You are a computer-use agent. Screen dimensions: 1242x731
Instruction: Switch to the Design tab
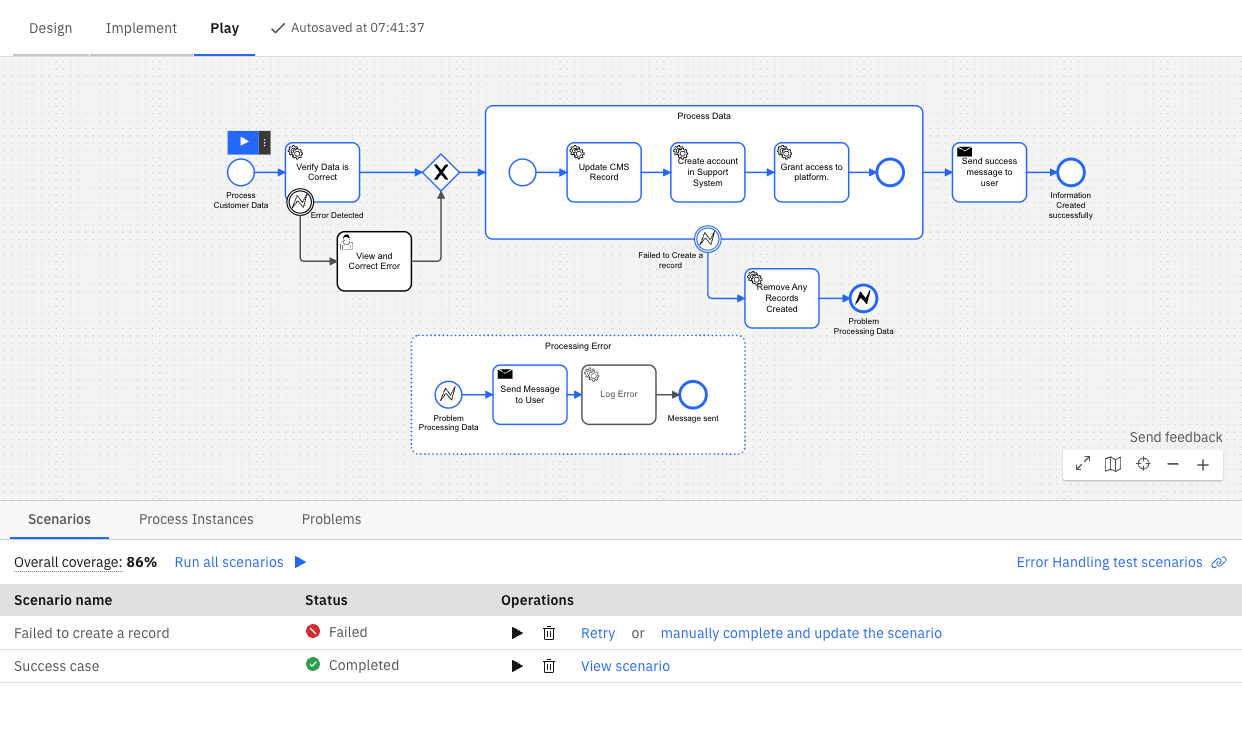(51, 28)
